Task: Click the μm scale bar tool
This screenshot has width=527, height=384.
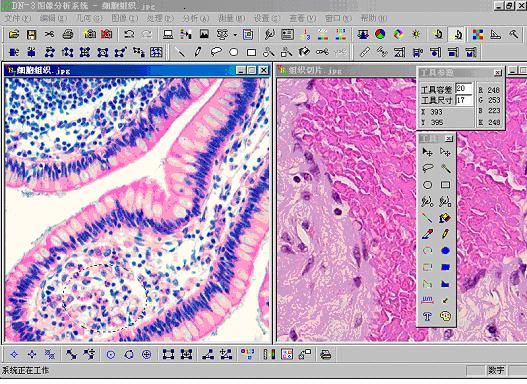Action: tap(427, 300)
